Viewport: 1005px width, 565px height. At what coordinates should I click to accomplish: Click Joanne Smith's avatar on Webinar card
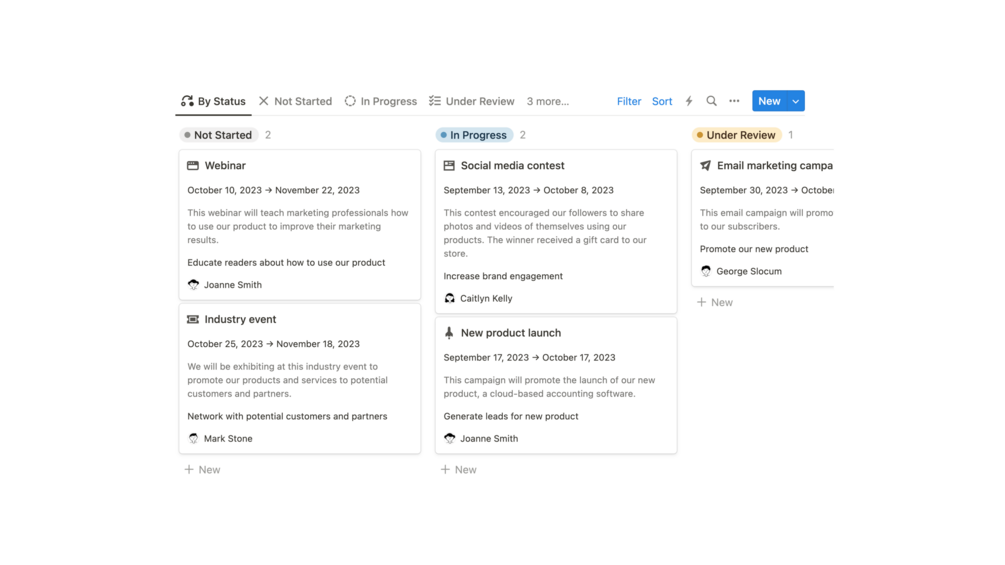(194, 284)
